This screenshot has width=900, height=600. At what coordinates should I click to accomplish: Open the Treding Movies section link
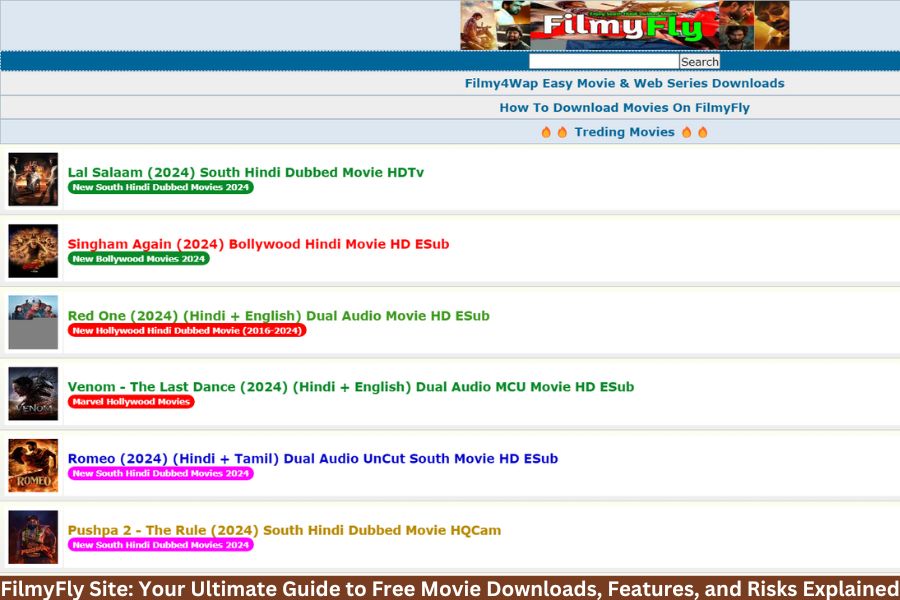(624, 132)
